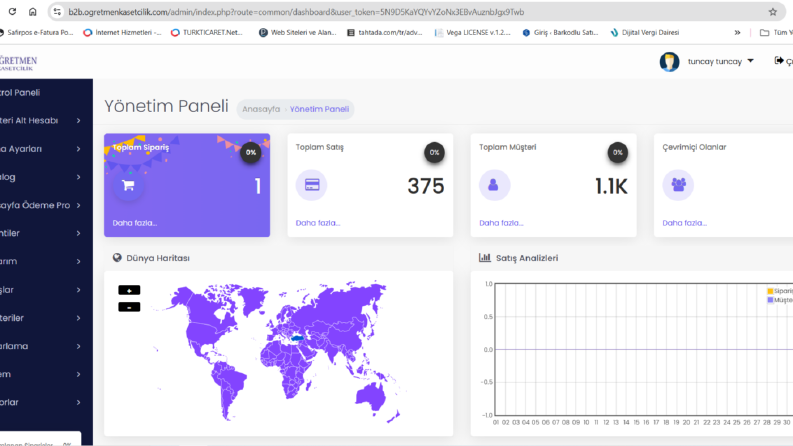
Task: Click the Yönetim Paneli breadcrumb link
Action: tap(319, 109)
